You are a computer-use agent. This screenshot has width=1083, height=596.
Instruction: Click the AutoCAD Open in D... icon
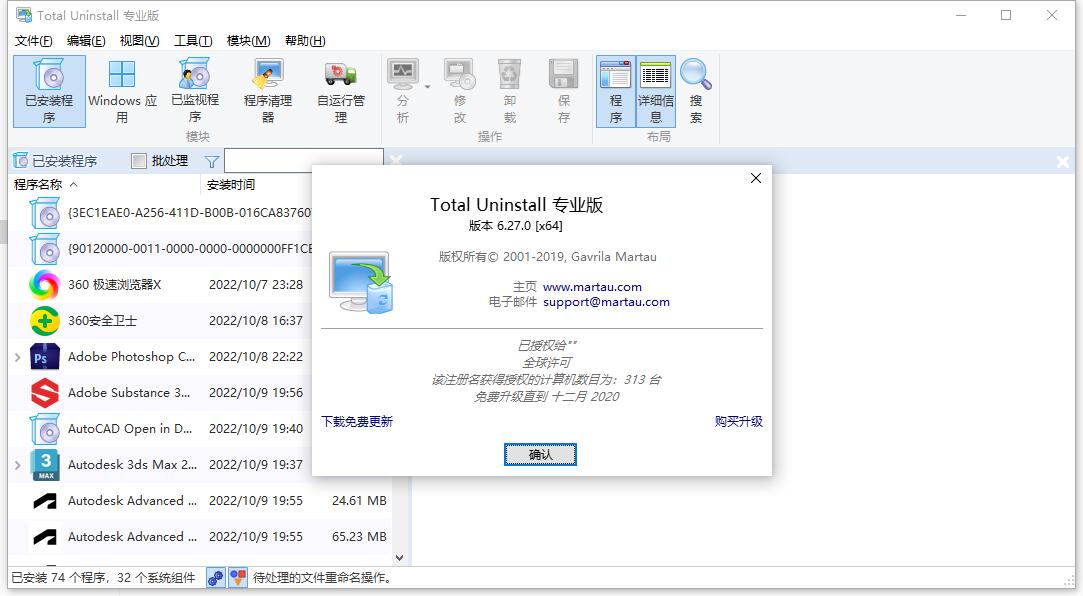pyautogui.click(x=45, y=429)
